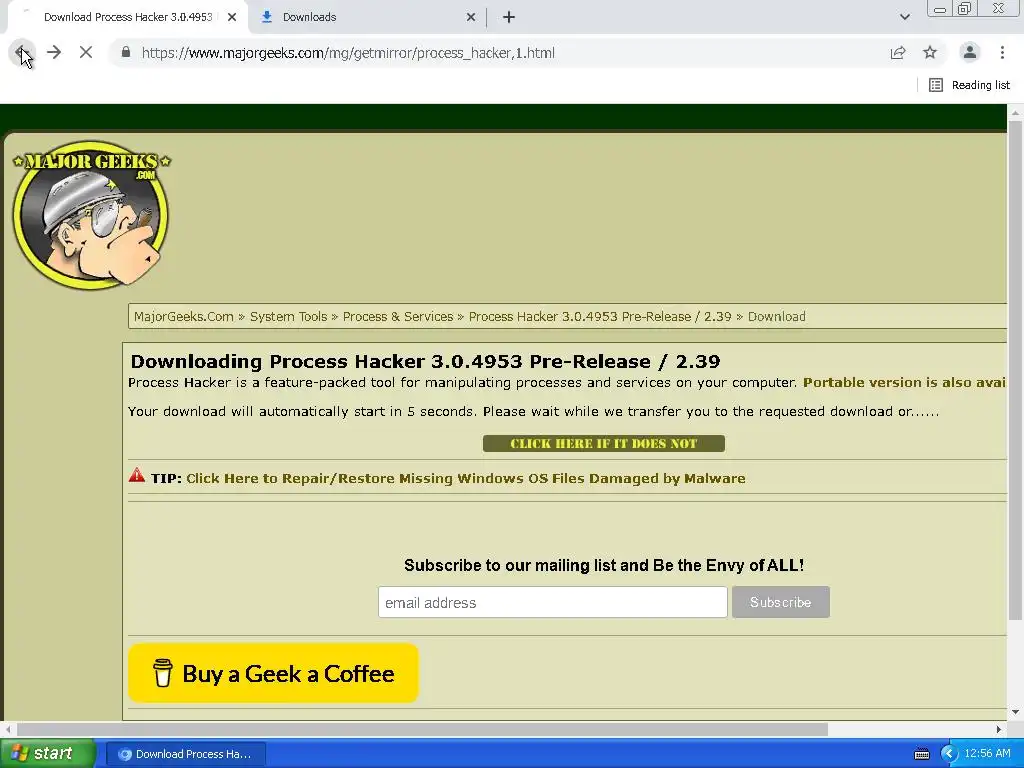The width and height of the screenshot is (1024, 768).
Task: Click the scroll up arrow
Action: tap(1015, 113)
